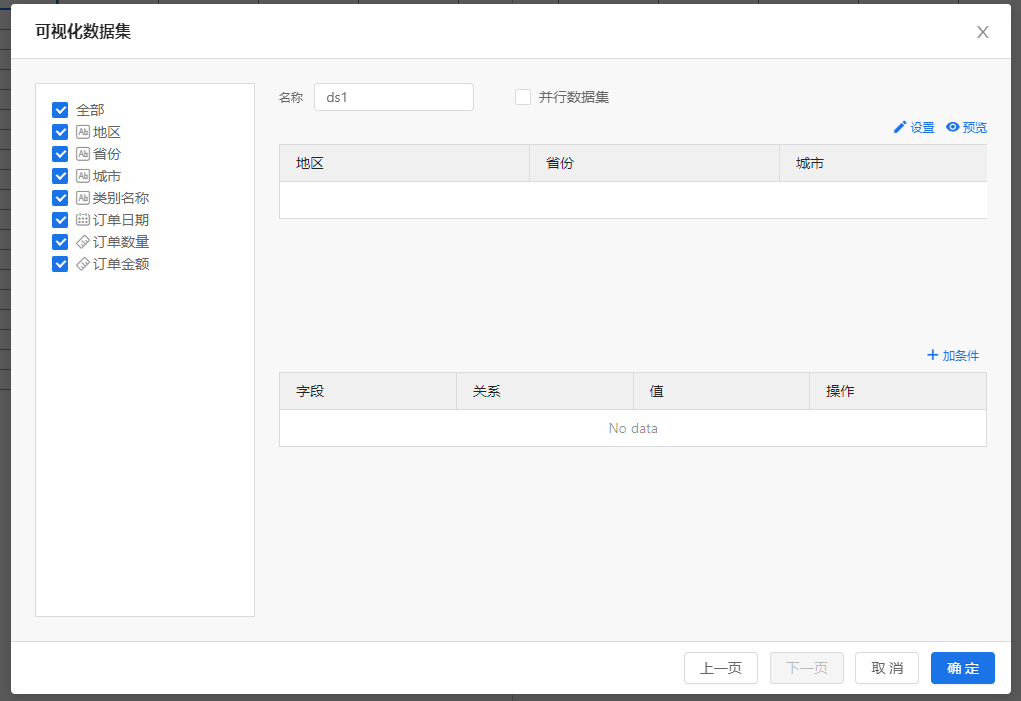
Task: Click the calendar icon beside 订单日期
Action: [x=83, y=220]
